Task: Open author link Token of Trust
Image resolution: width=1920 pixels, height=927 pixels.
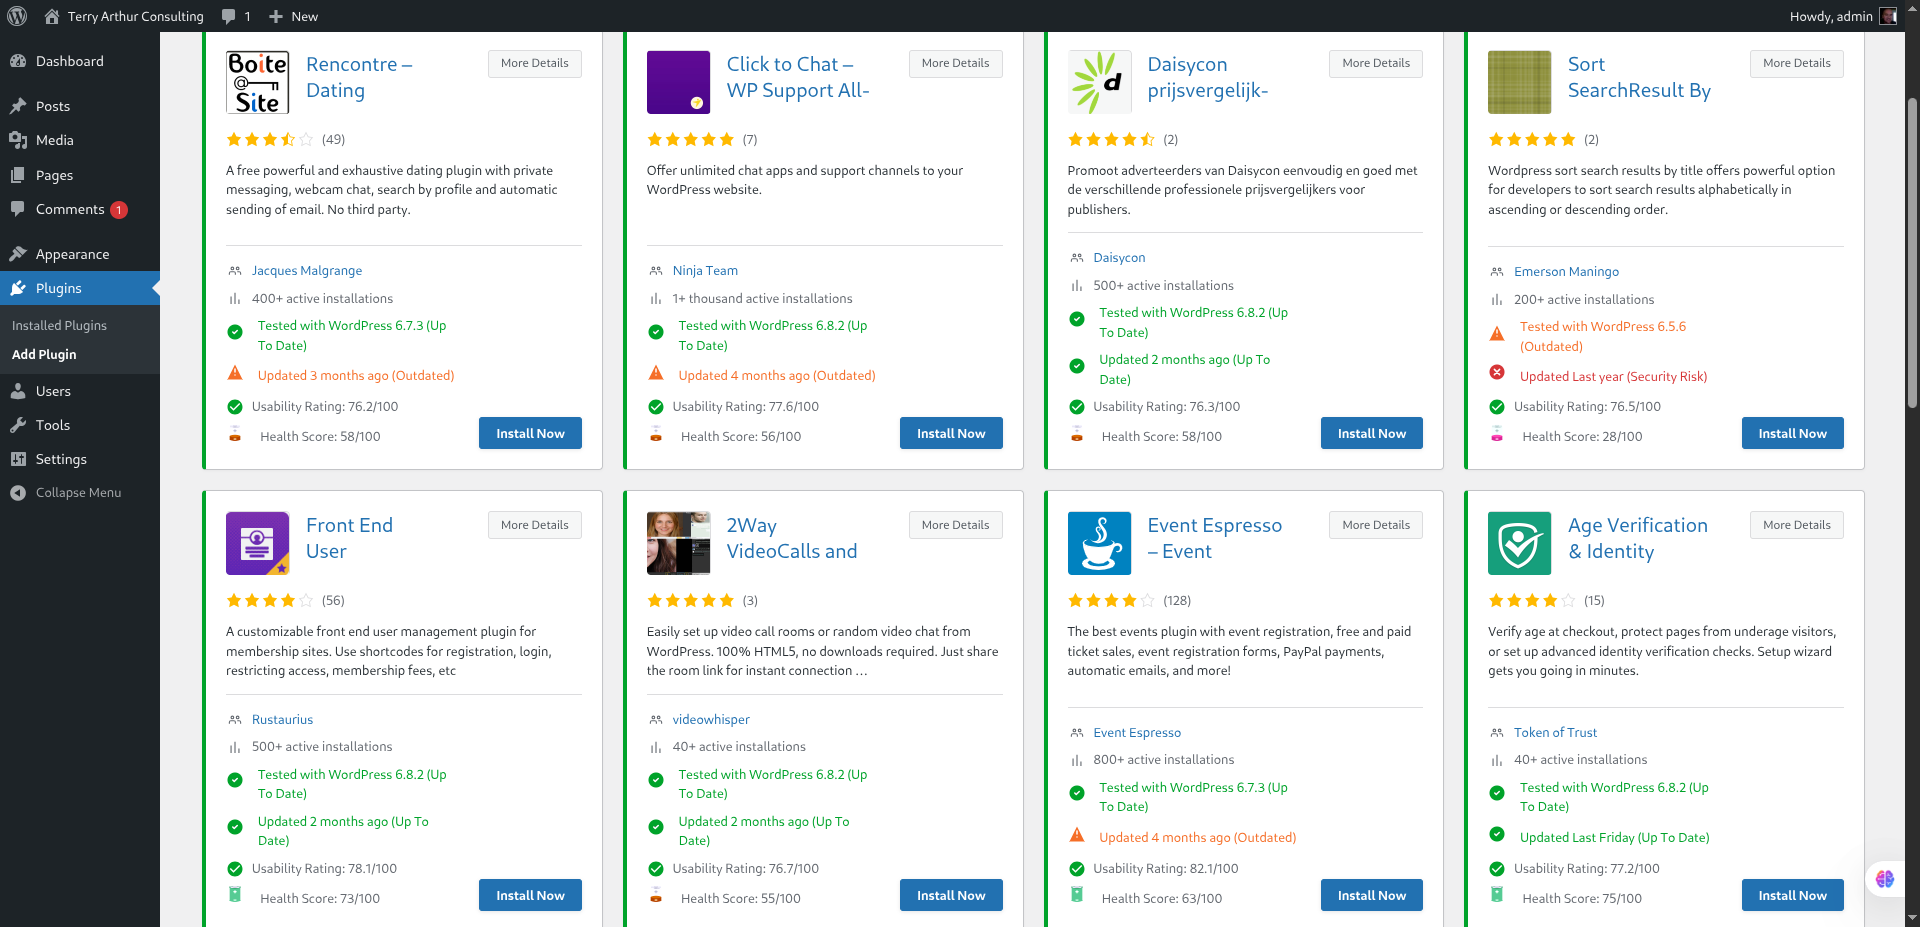Action: pos(1555,733)
